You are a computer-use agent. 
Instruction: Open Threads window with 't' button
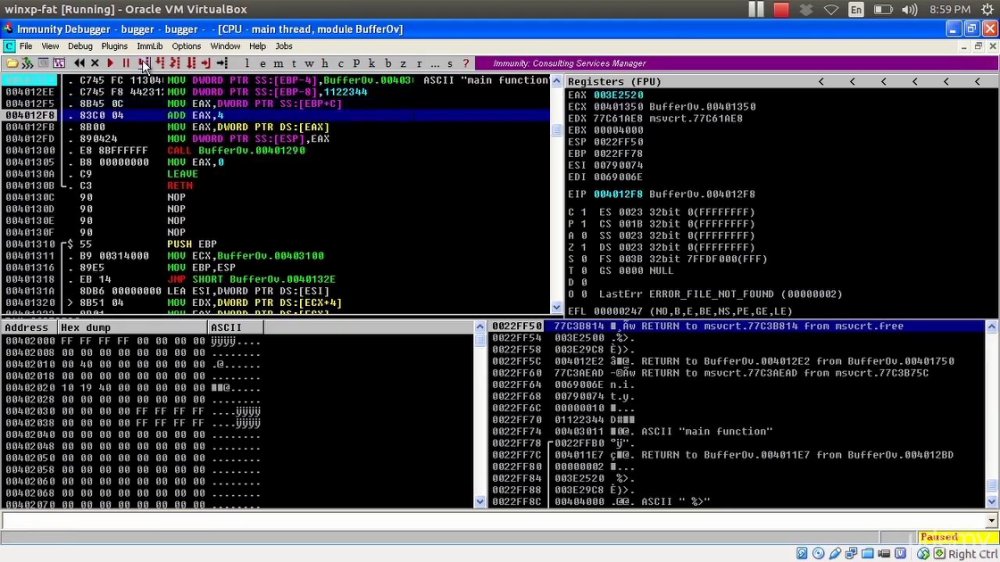[293, 63]
